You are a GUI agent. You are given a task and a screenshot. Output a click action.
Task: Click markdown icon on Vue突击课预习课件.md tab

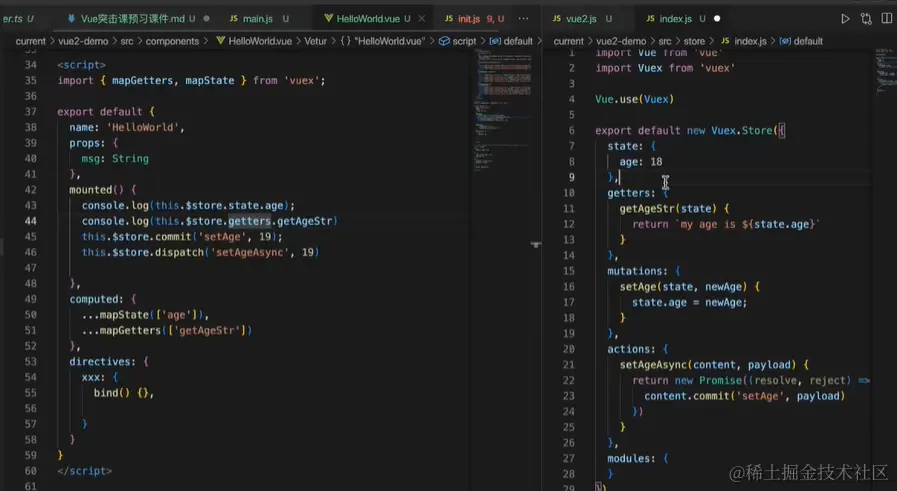click(72, 19)
